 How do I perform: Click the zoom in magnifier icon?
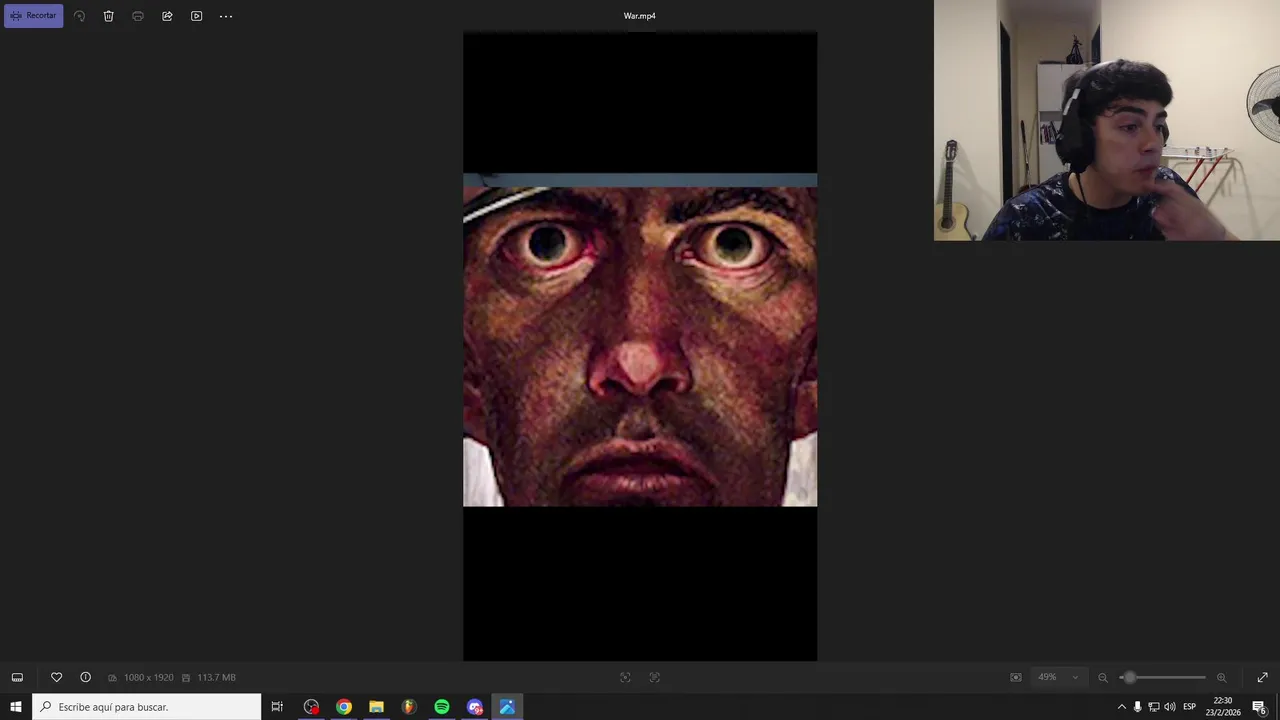pos(1221,677)
